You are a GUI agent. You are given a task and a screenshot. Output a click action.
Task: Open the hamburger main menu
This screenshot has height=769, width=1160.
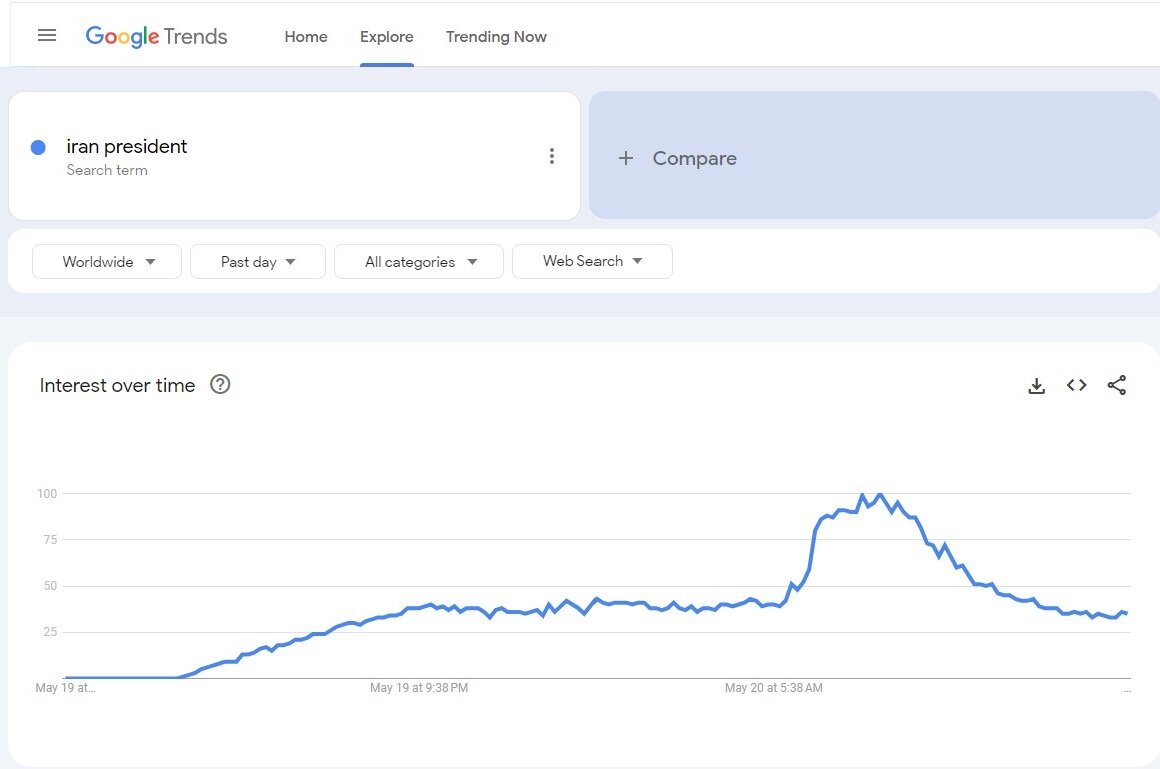[x=47, y=36]
